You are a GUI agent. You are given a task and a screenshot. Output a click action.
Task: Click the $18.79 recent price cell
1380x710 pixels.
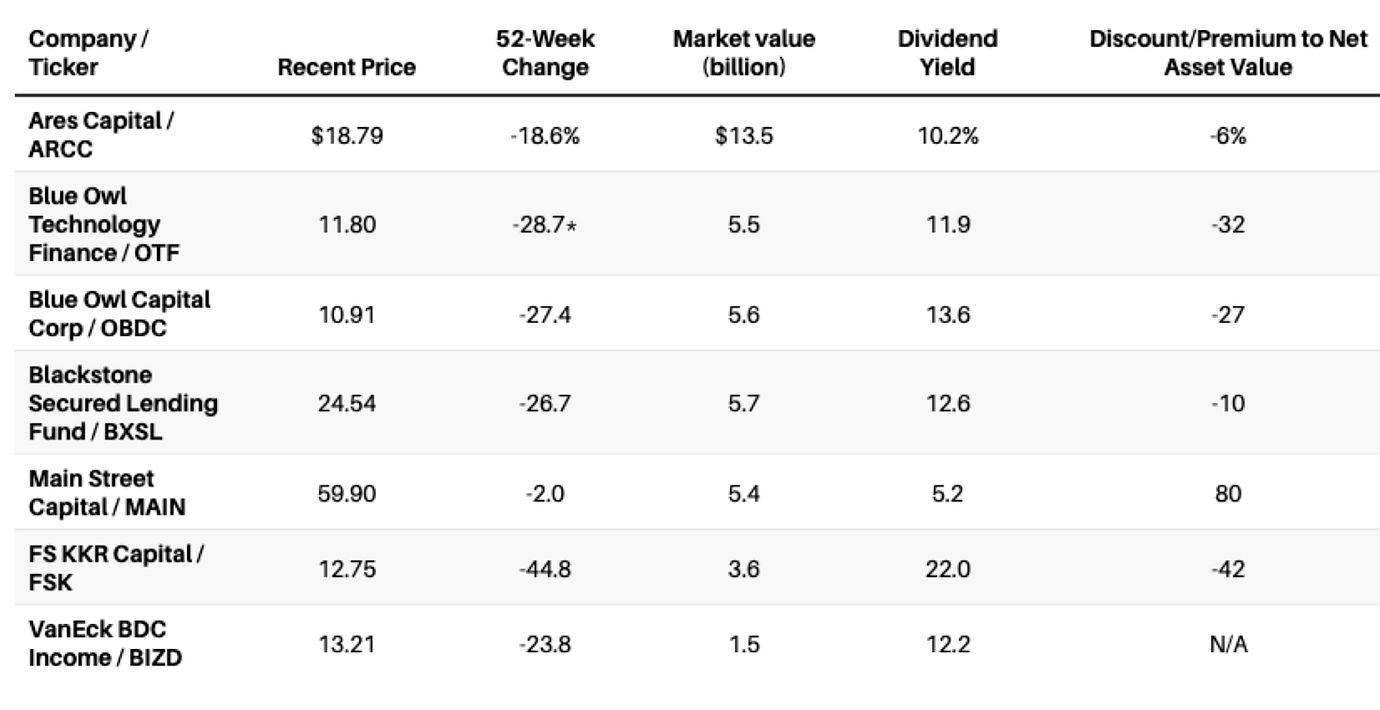[x=346, y=136]
